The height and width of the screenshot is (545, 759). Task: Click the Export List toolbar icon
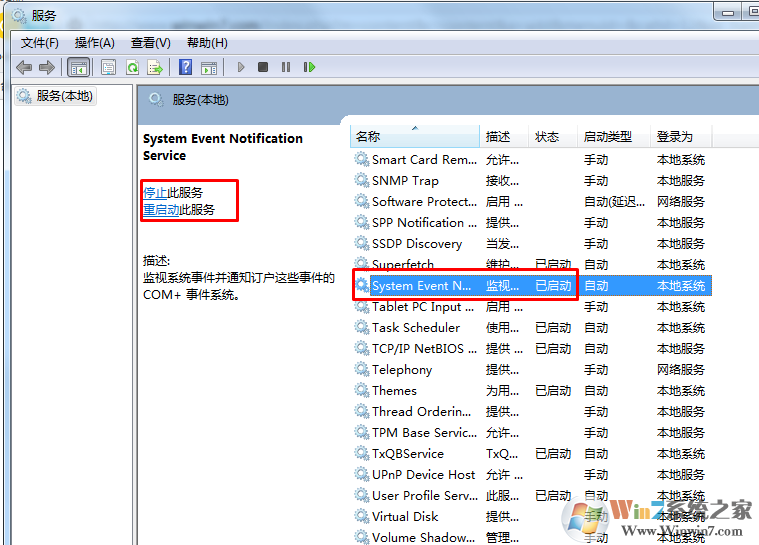coord(155,67)
